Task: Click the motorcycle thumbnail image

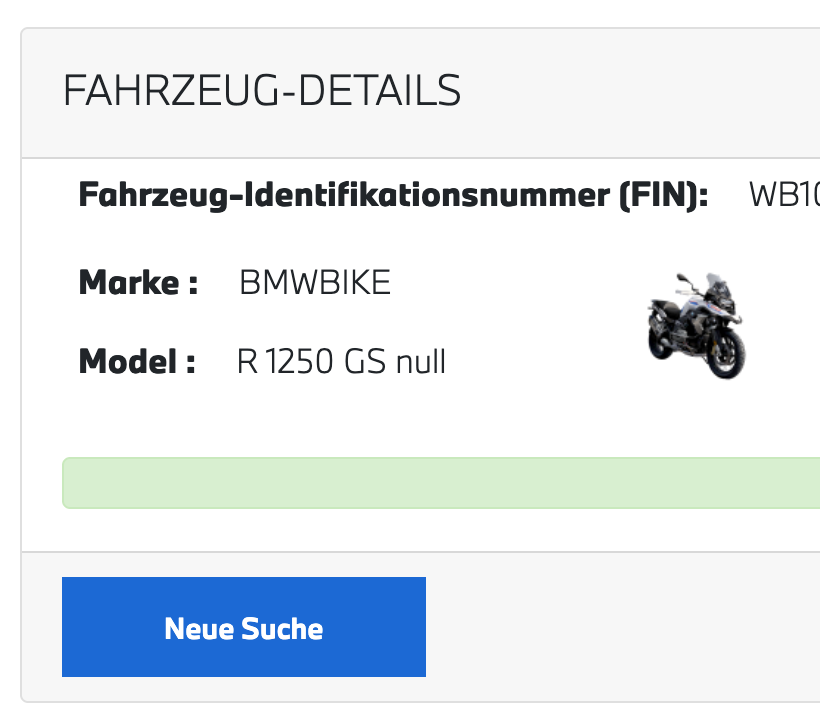Action: click(696, 324)
